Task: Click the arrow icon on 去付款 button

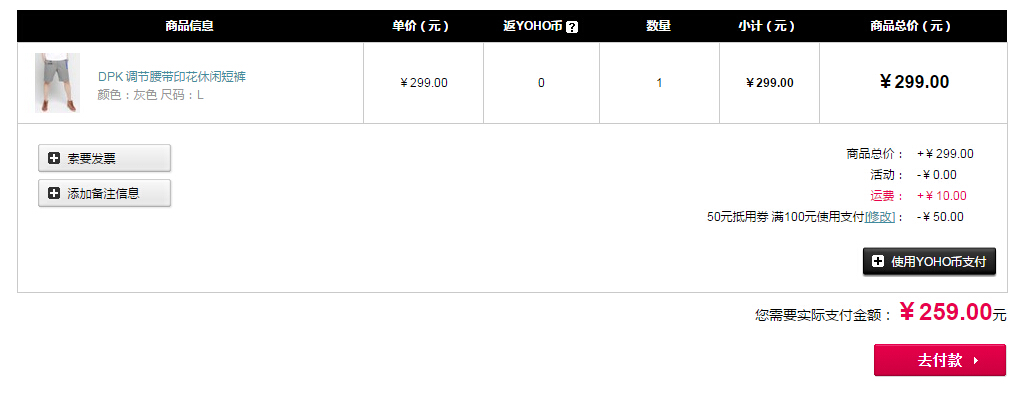Action: pyautogui.click(x=976, y=360)
